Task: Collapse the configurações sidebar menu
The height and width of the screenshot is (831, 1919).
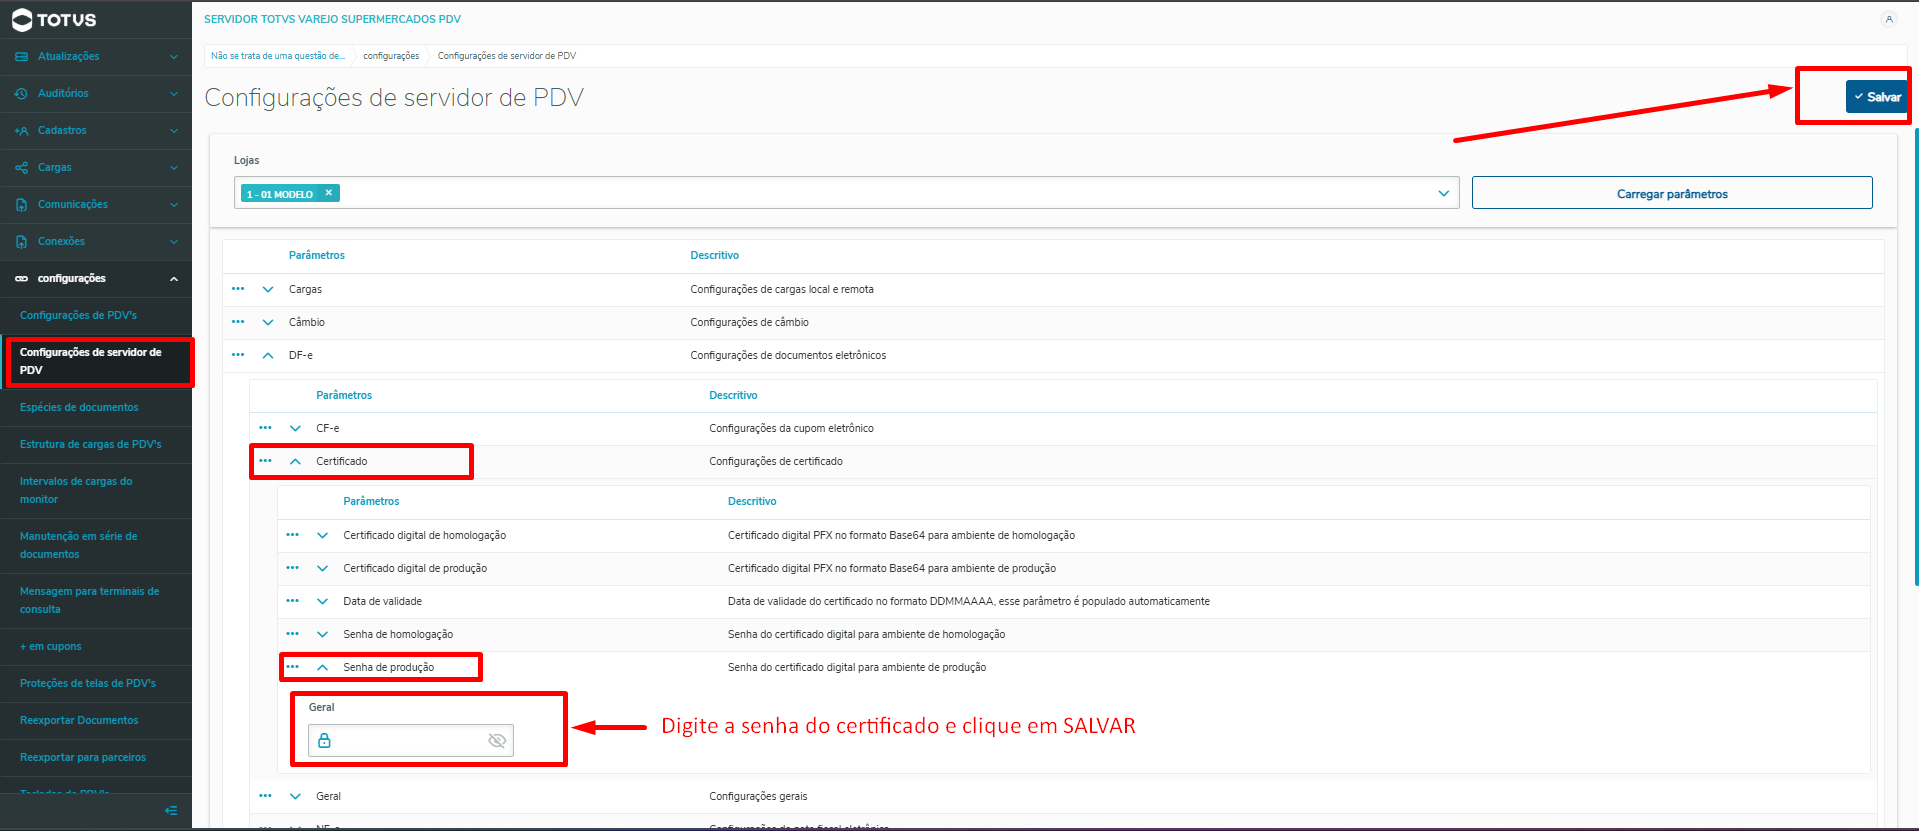Action: pyautogui.click(x=174, y=279)
